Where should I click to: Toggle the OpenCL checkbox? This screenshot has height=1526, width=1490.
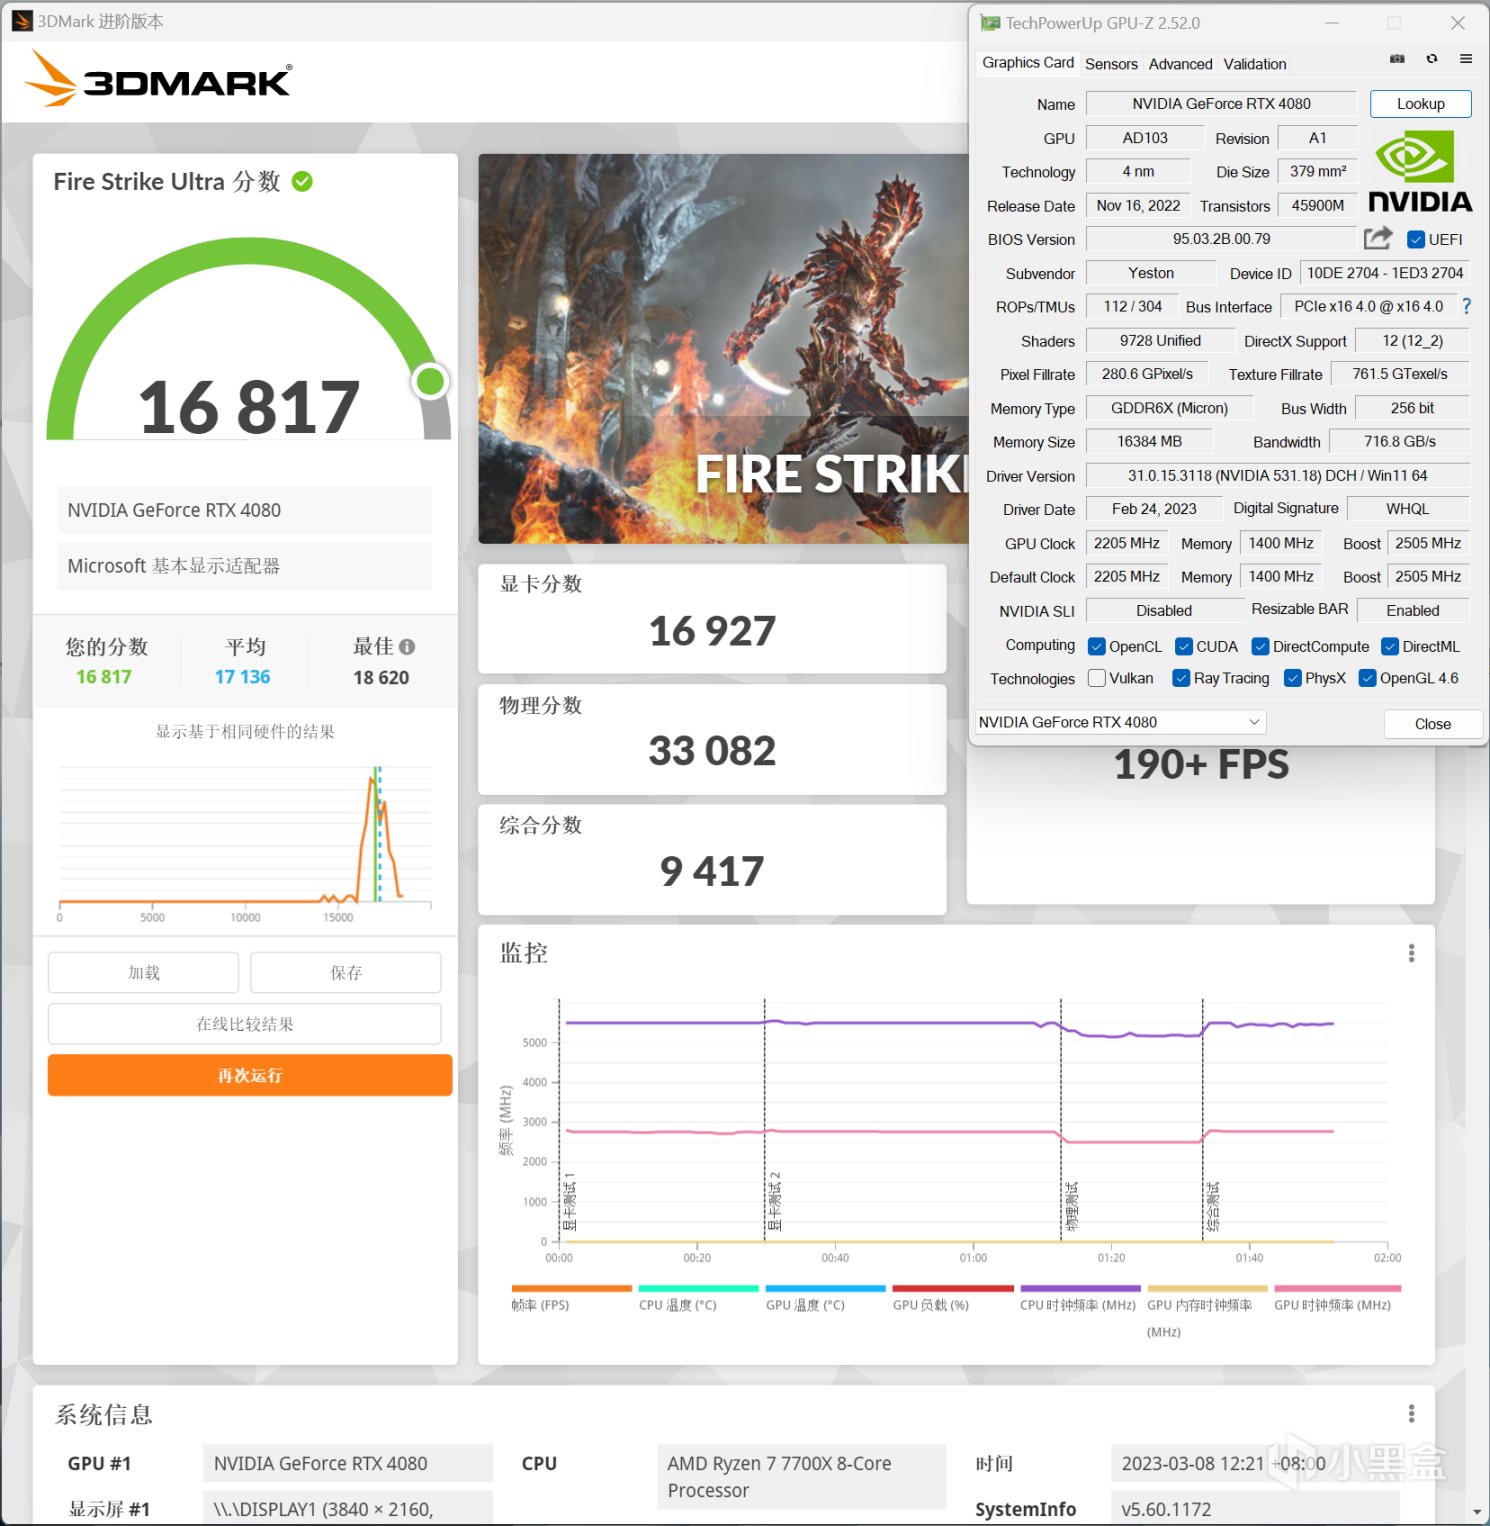click(1096, 646)
